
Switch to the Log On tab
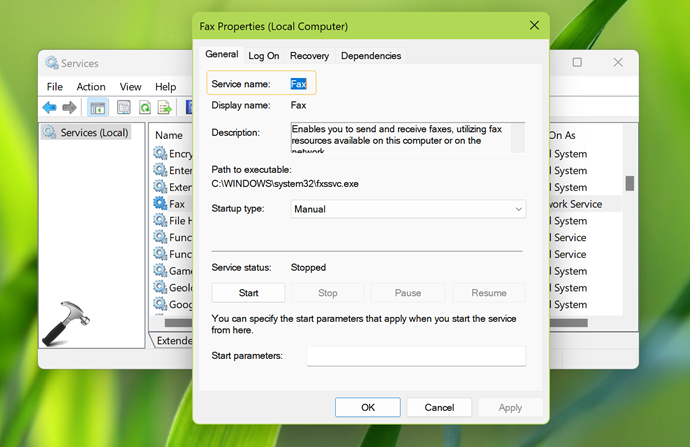[264, 56]
